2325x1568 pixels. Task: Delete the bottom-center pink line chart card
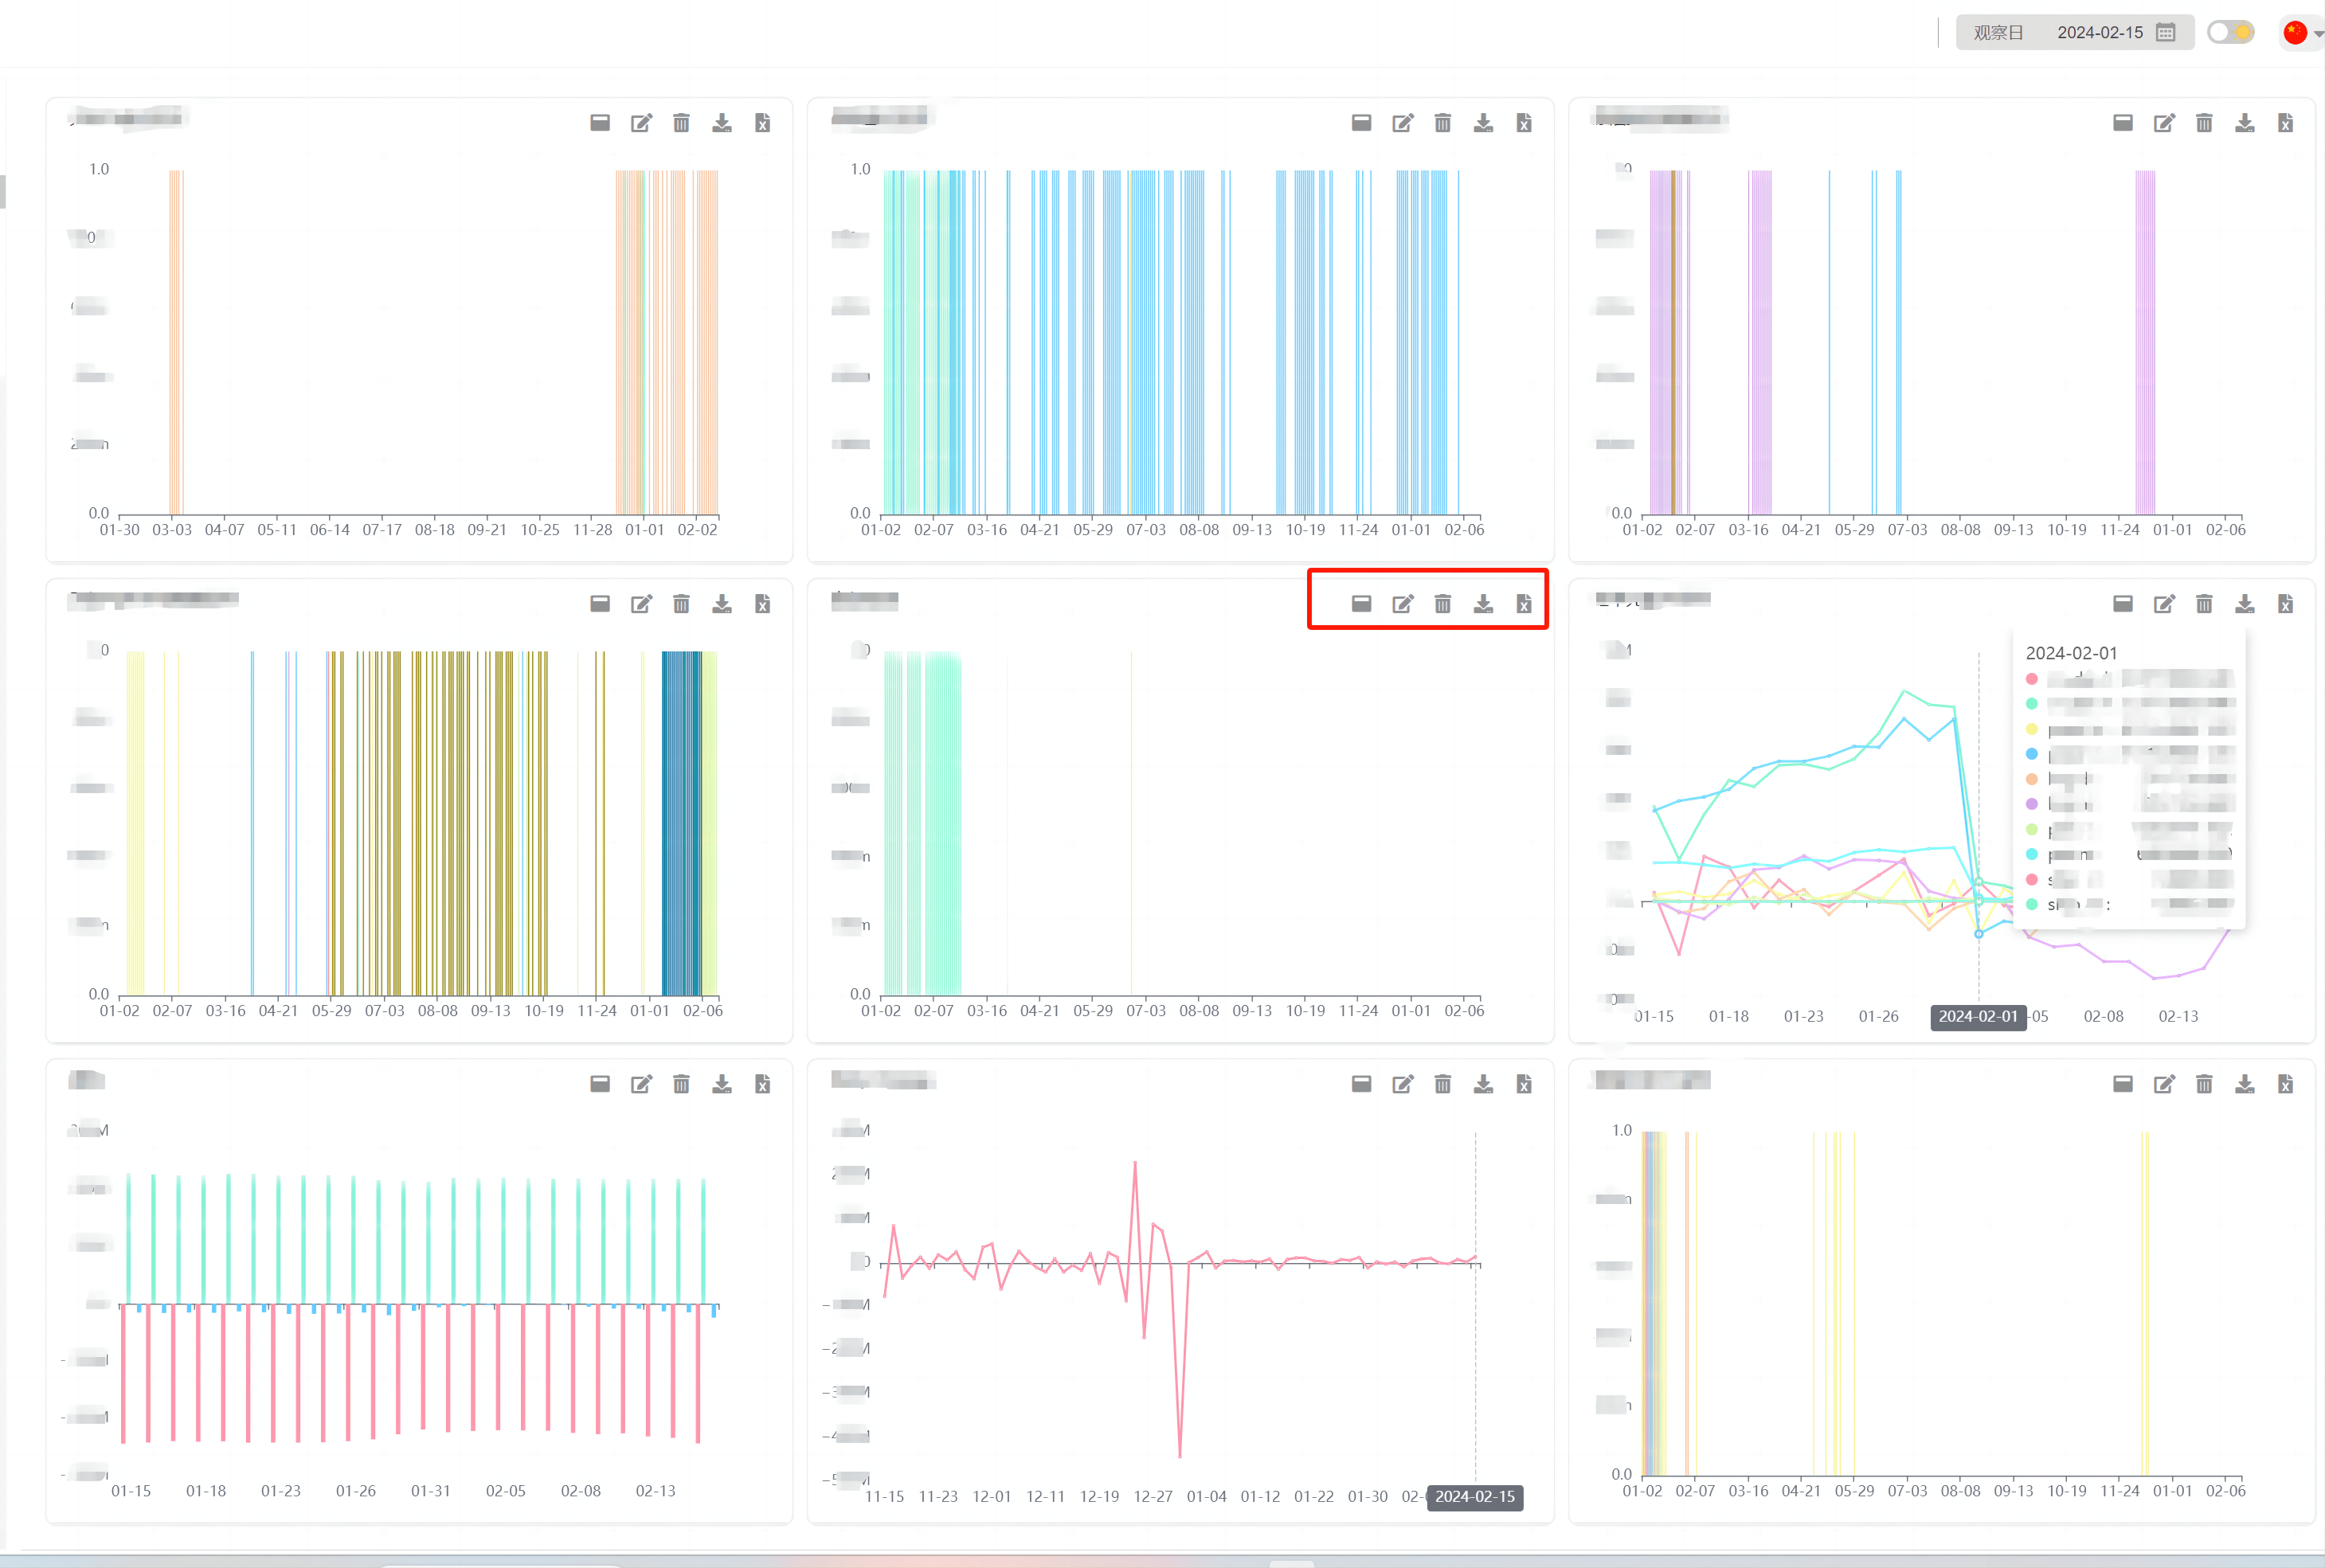click(1443, 1084)
